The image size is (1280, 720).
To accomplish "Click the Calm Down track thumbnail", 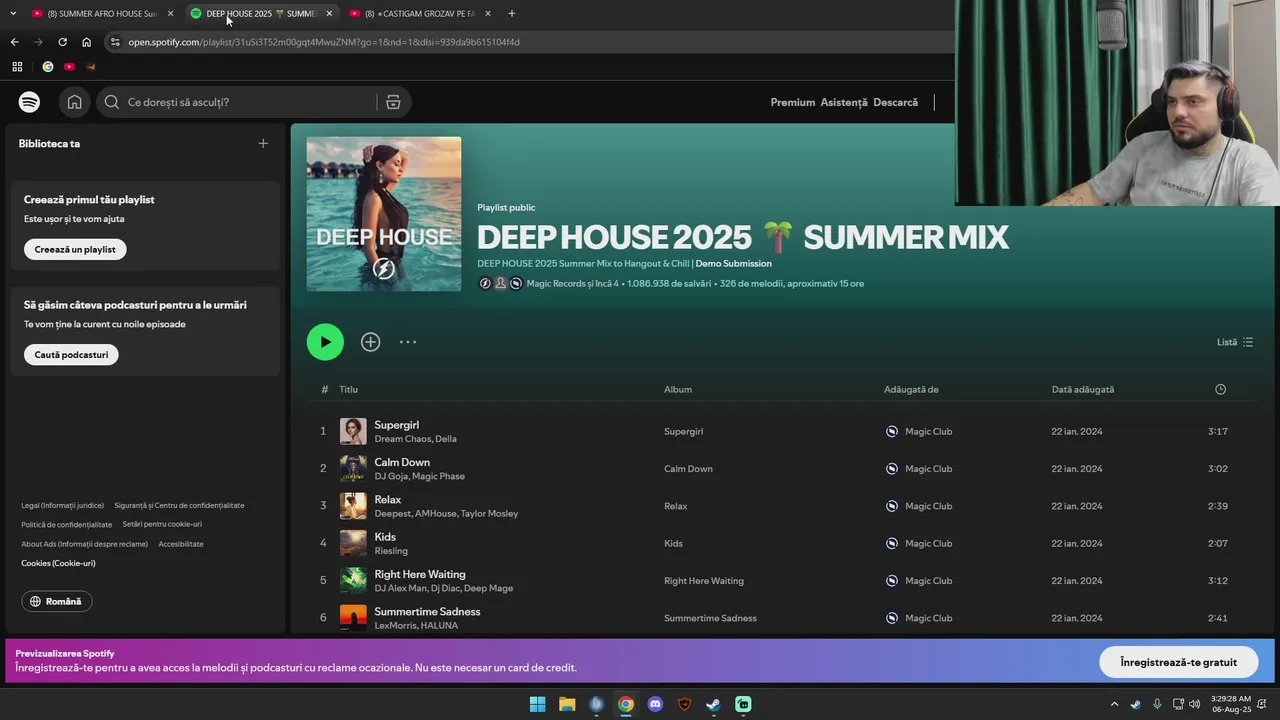I will (x=353, y=468).
